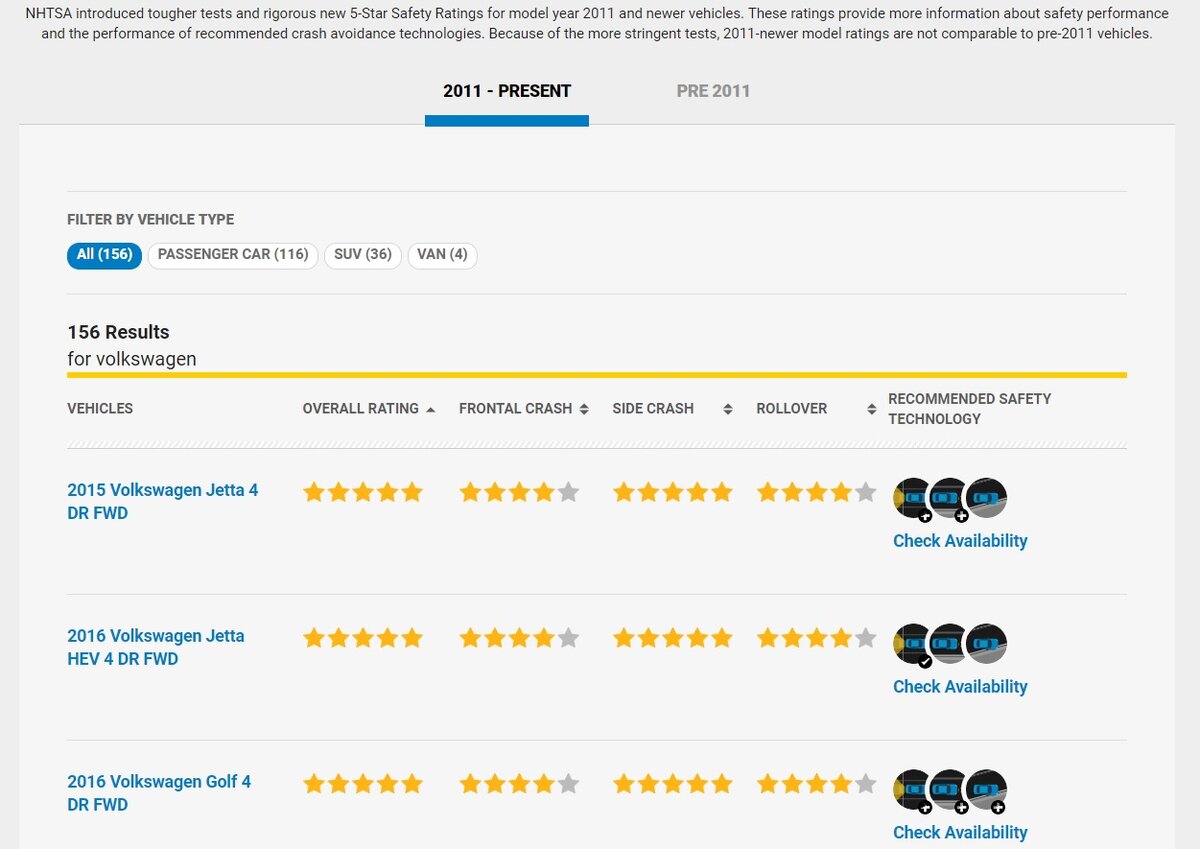Sort by Rollover using its arrows
1200x849 pixels.
pyautogui.click(x=871, y=409)
